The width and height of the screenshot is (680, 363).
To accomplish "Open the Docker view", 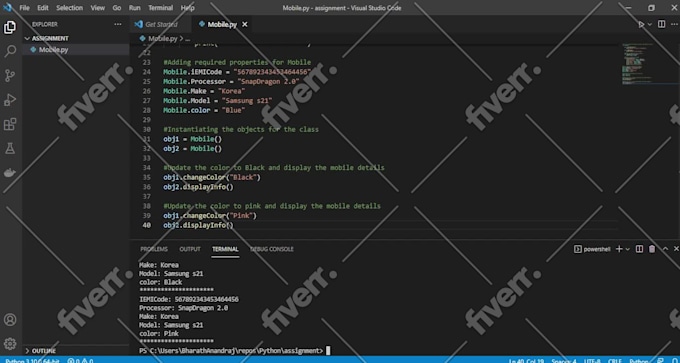I will tap(10, 173).
